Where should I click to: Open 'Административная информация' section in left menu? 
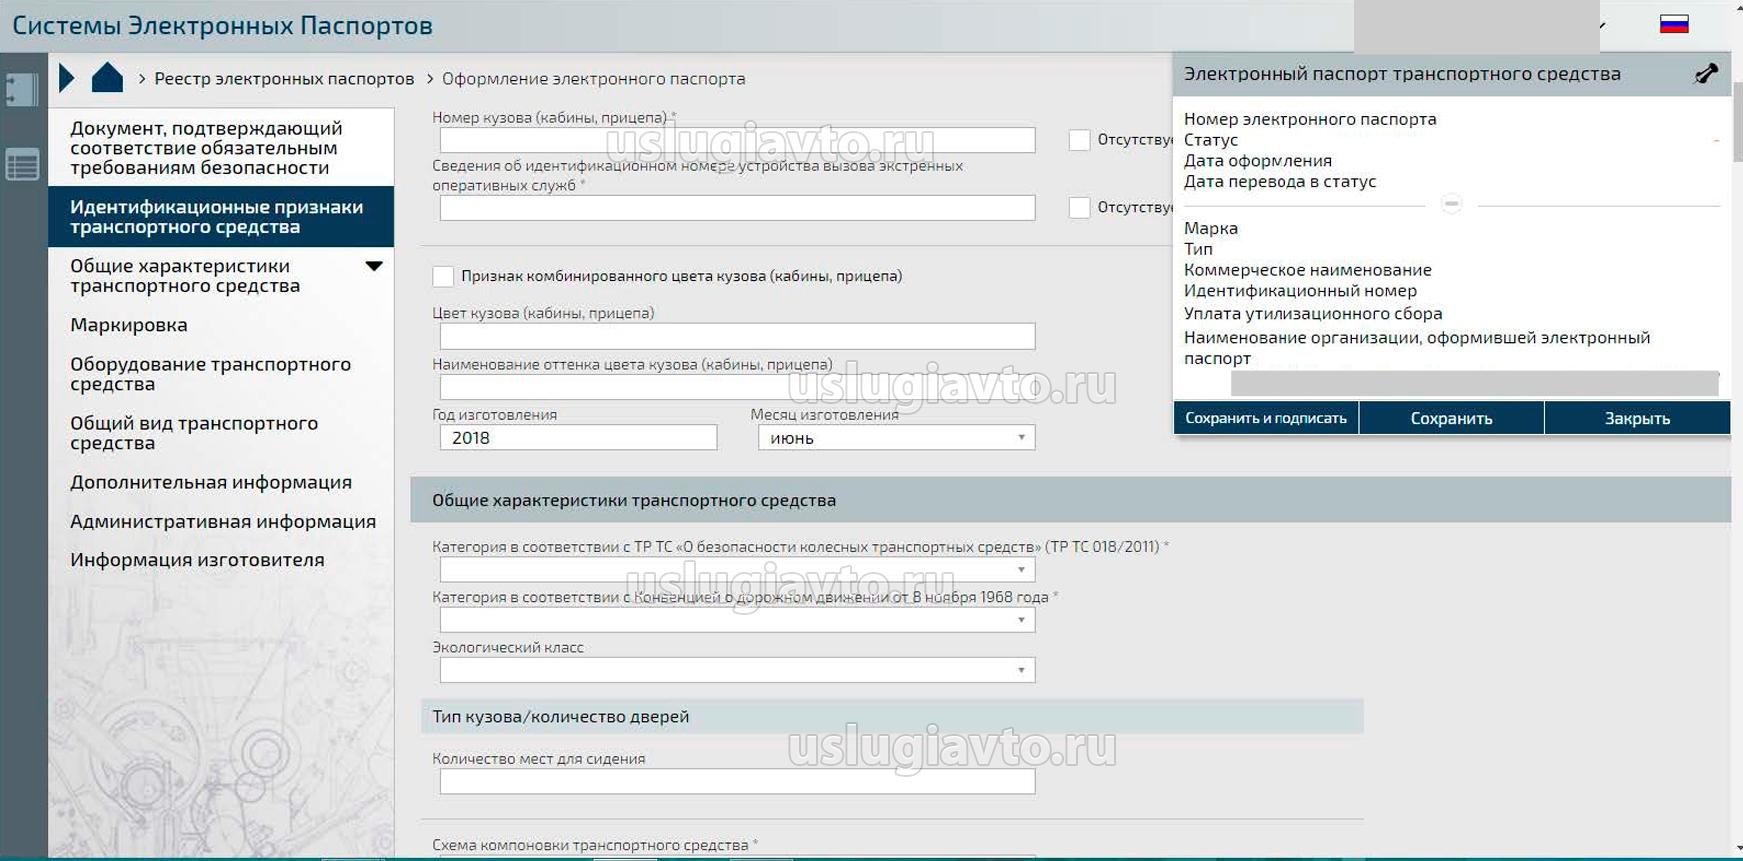(222, 521)
